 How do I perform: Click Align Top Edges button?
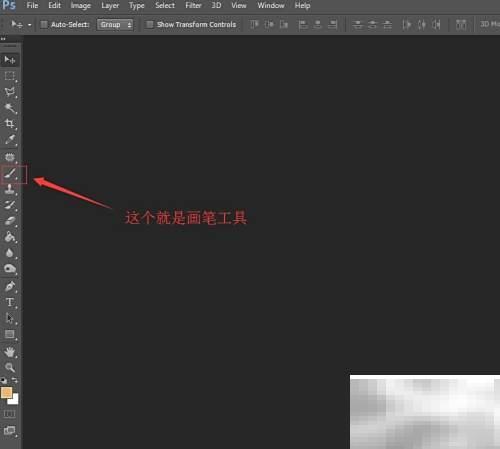click(x=255, y=24)
